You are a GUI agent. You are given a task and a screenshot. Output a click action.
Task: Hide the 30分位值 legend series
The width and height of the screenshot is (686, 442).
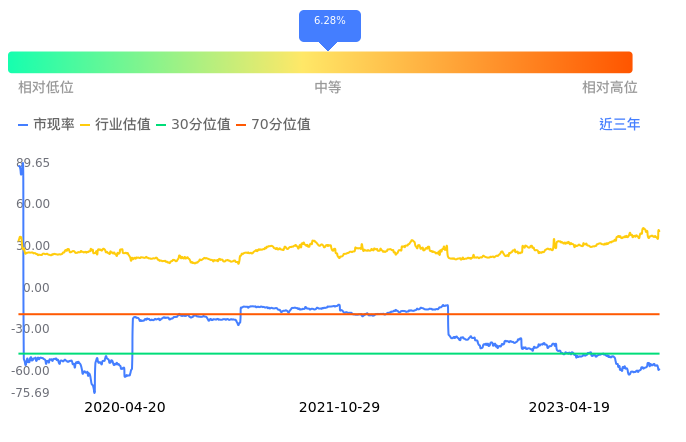click(193, 125)
